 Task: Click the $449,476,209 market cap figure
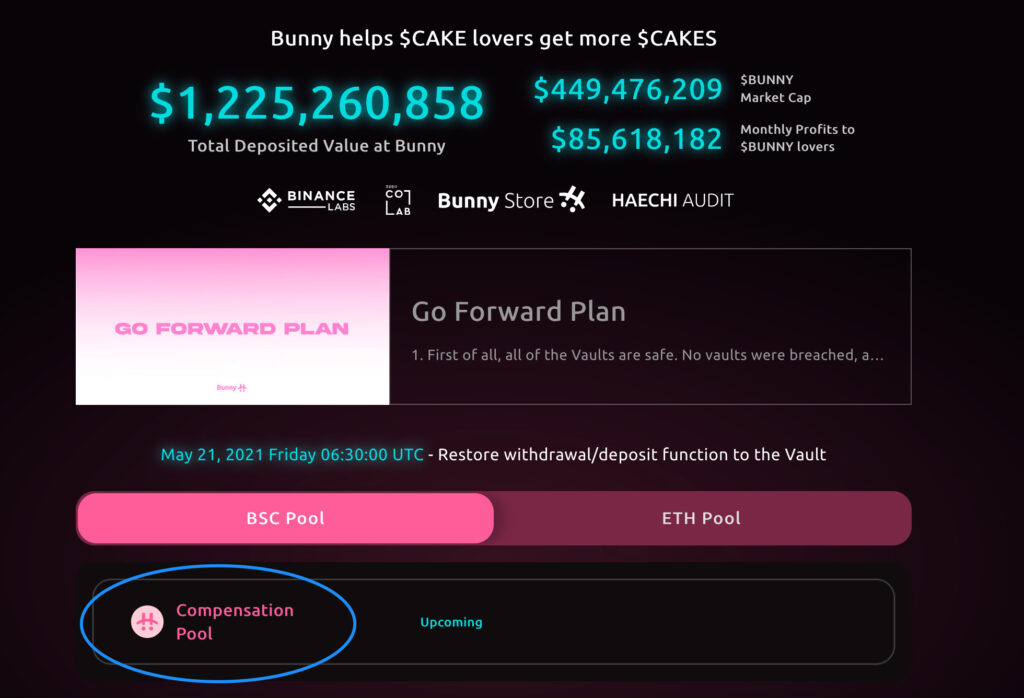tap(628, 89)
